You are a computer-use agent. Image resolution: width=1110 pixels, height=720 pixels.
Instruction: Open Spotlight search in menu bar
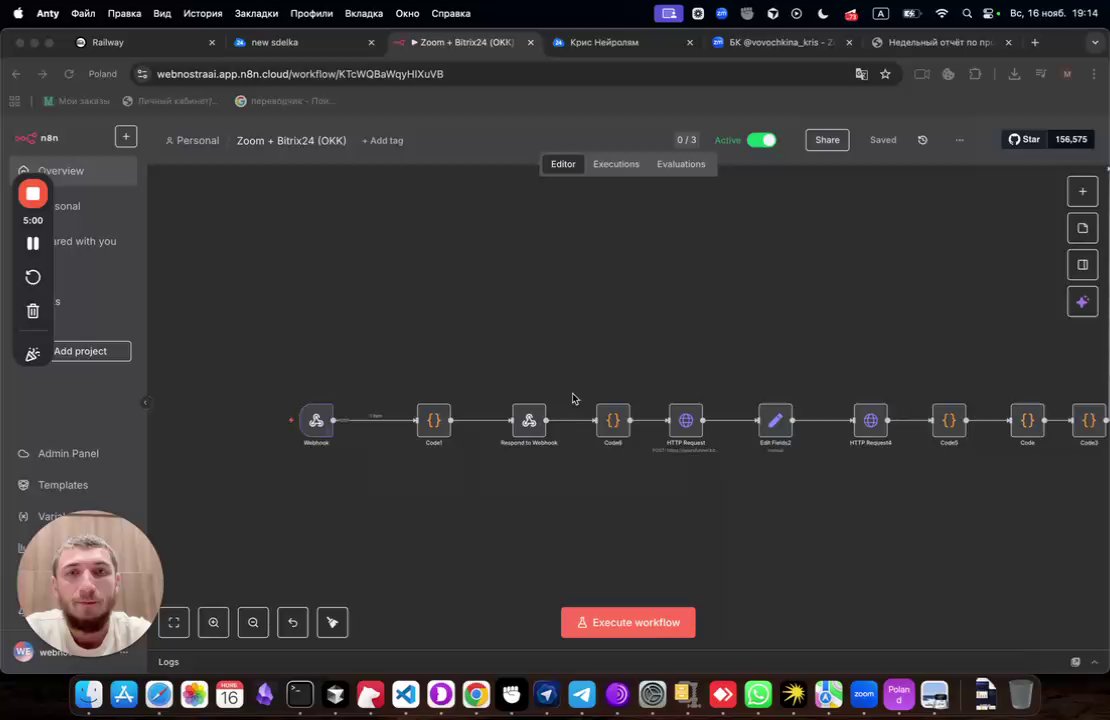[x=967, y=13]
